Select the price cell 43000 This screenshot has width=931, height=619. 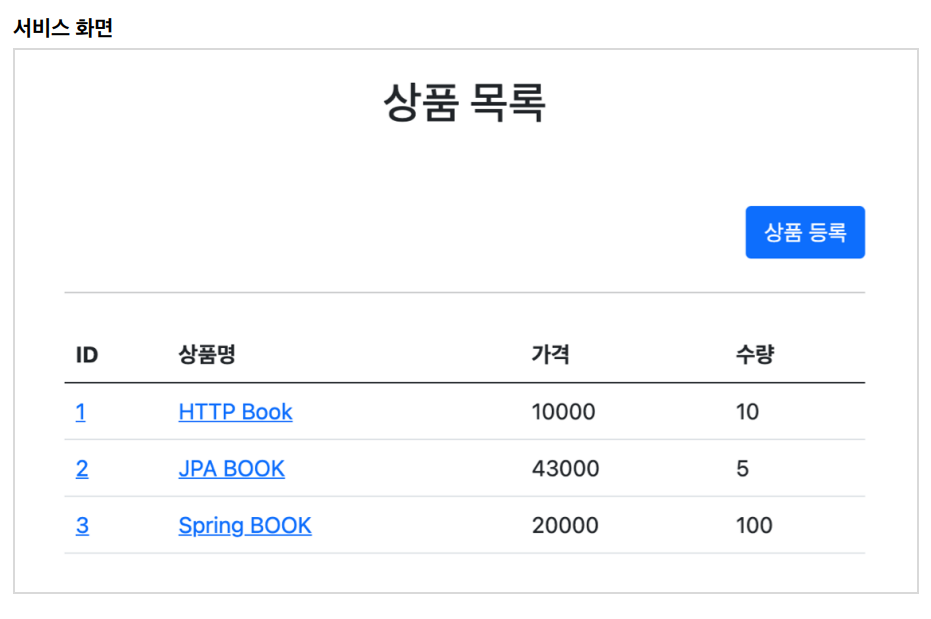(x=565, y=469)
